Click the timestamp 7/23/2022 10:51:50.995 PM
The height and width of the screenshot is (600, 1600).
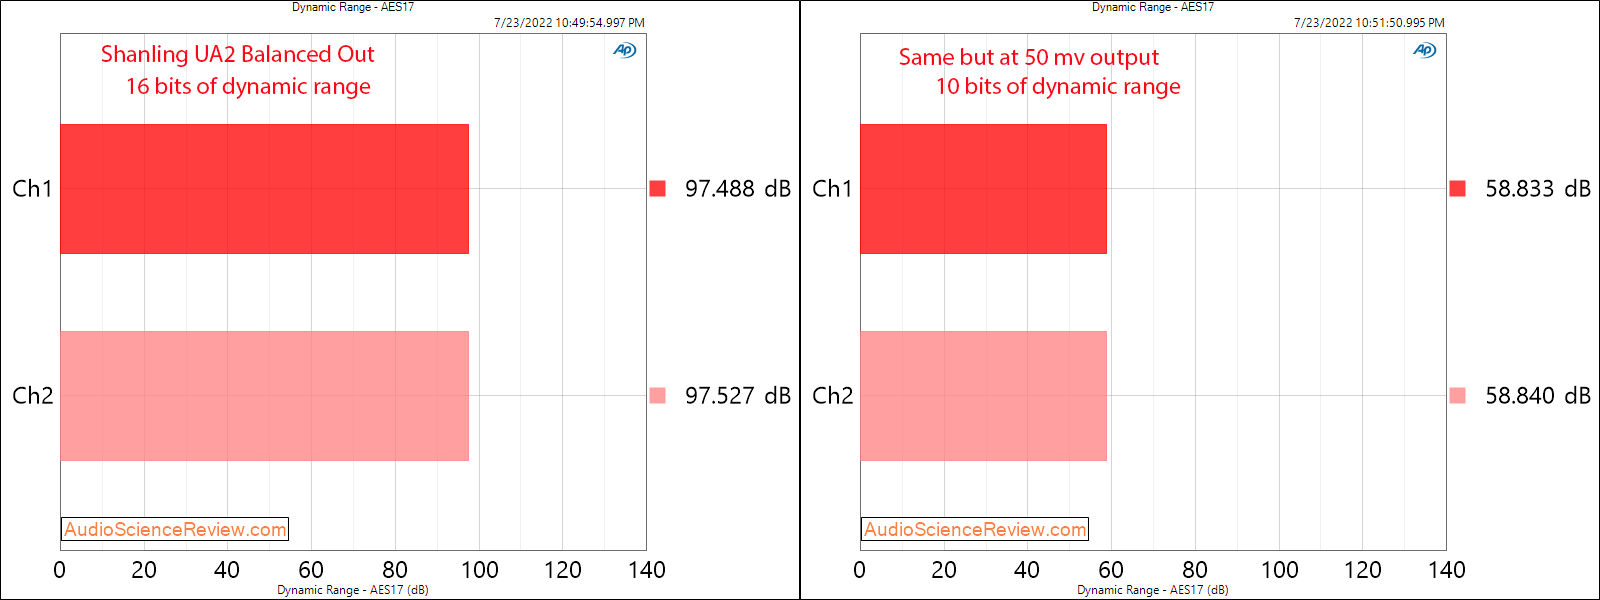(x=1369, y=22)
